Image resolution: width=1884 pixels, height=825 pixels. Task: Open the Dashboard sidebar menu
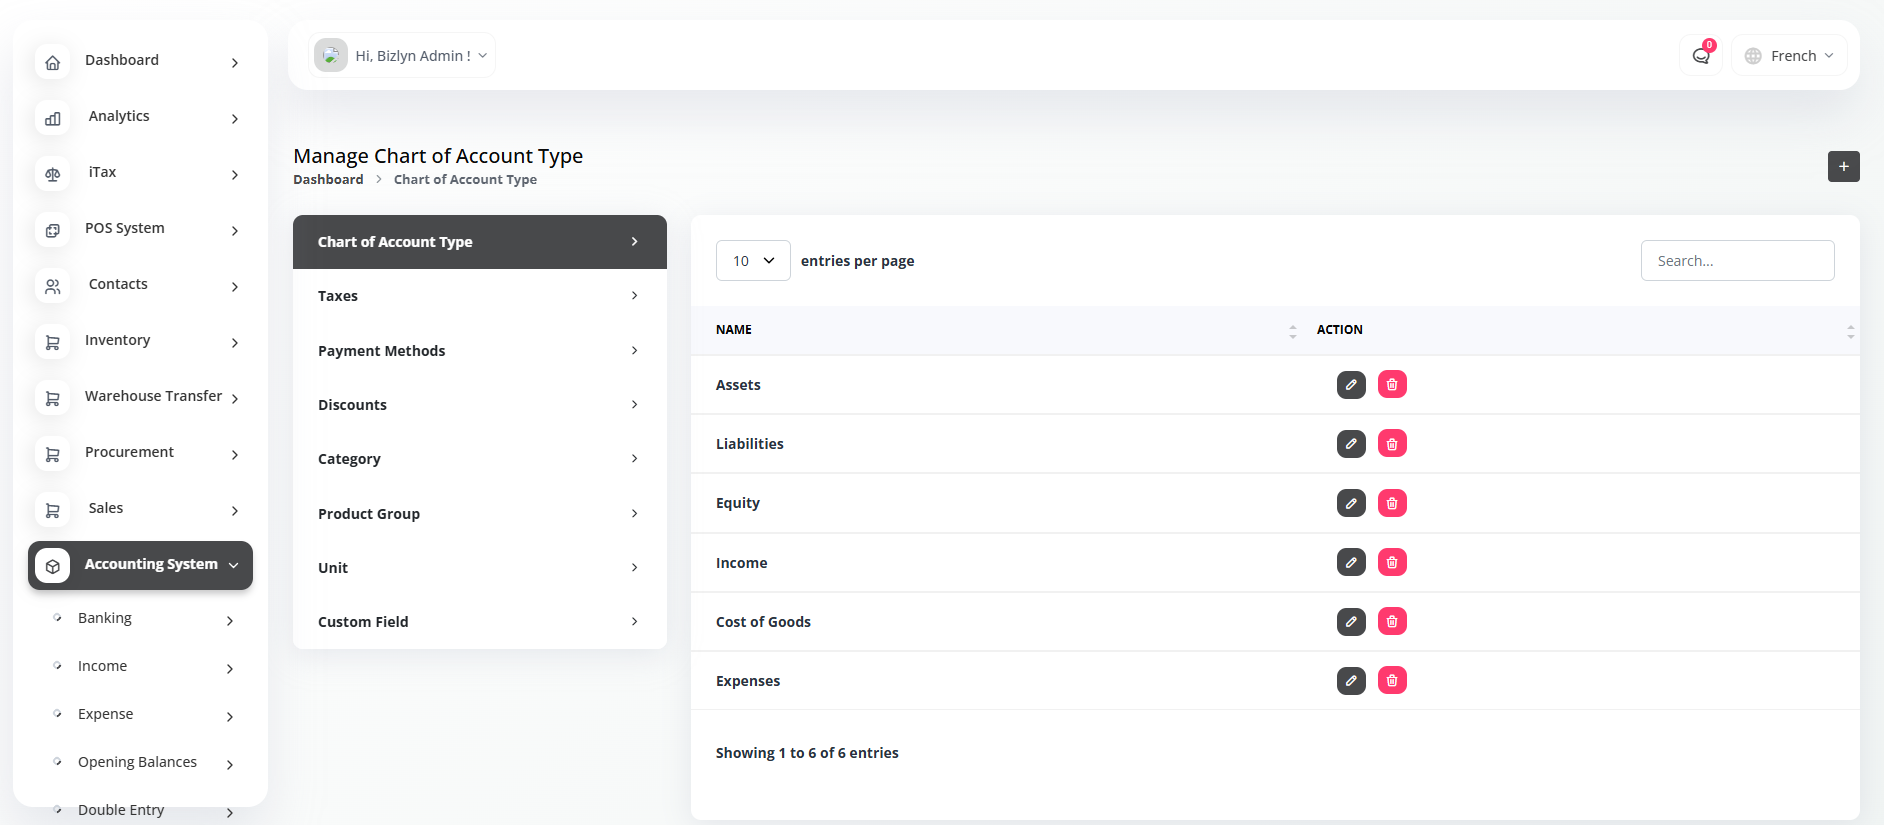click(x=140, y=62)
